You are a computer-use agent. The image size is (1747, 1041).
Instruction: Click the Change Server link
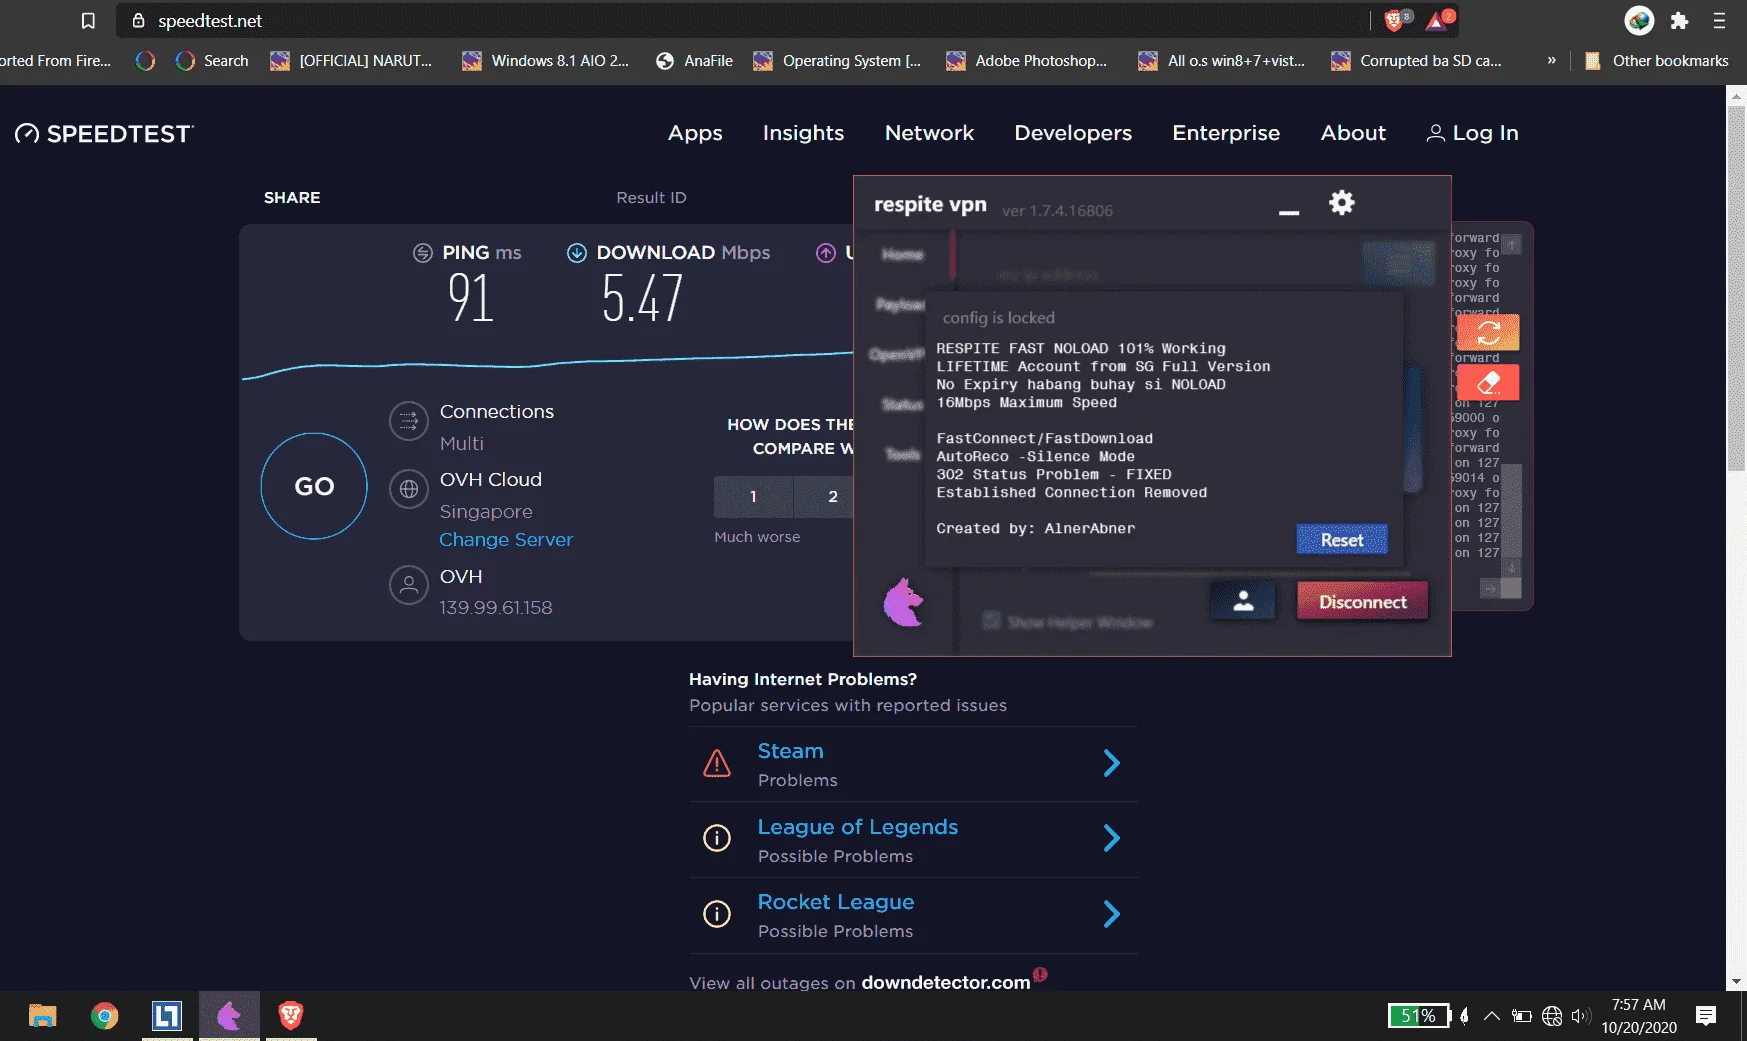506,540
